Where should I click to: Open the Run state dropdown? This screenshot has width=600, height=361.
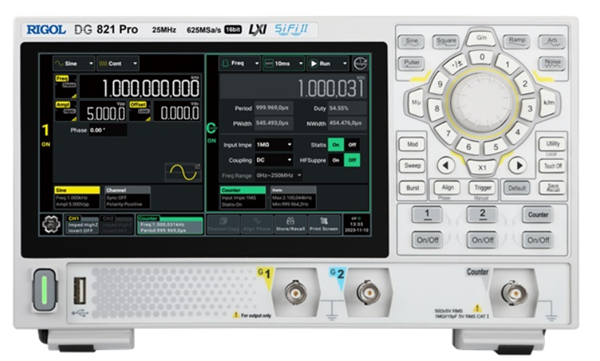tap(328, 64)
